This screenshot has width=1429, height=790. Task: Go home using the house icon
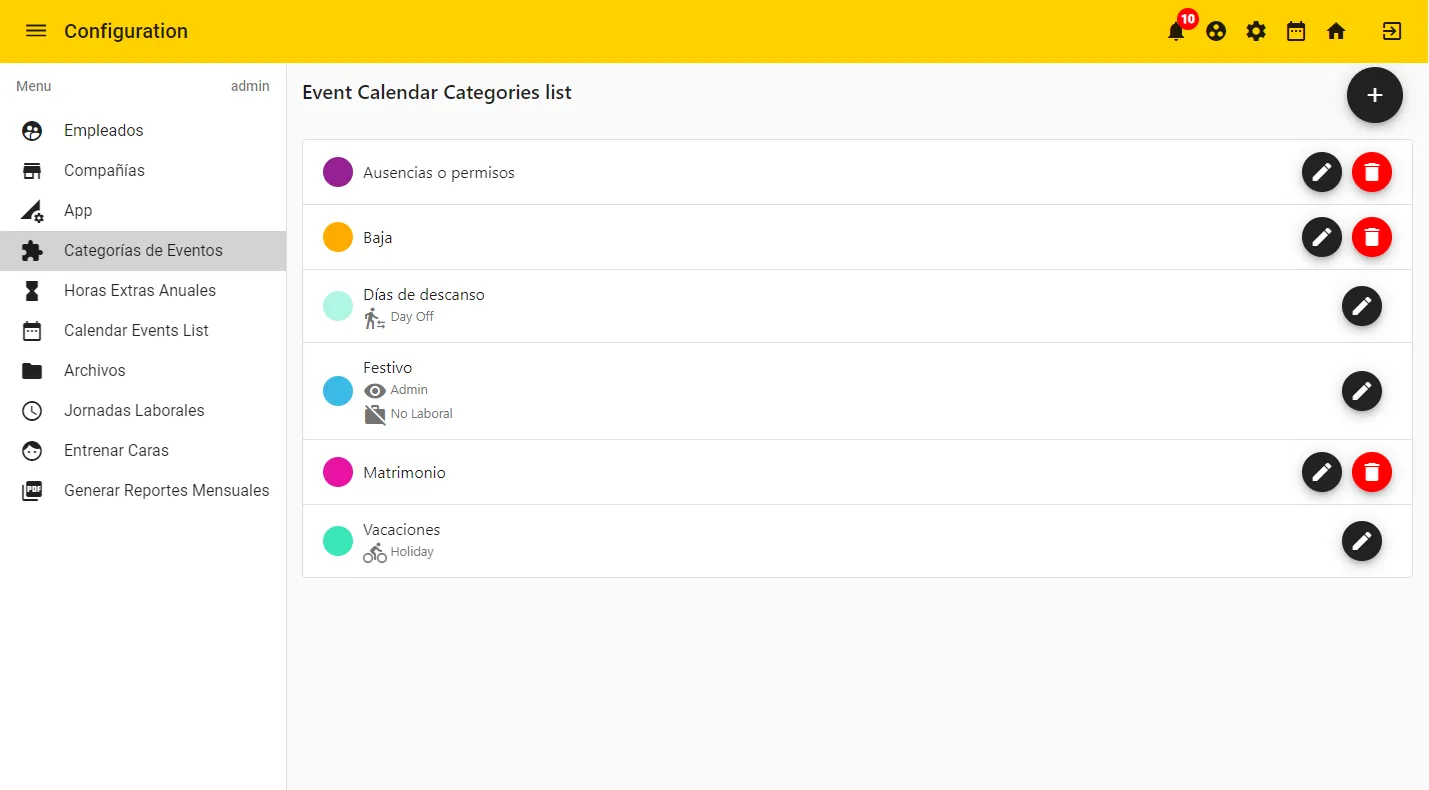(1336, 31)
